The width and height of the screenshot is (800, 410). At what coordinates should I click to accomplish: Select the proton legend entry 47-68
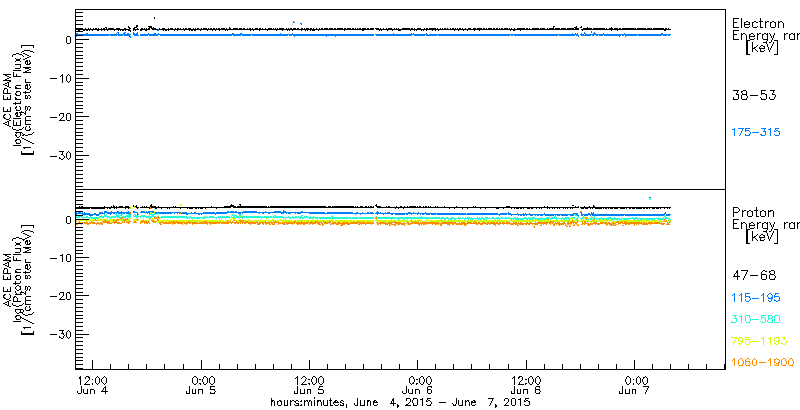(754, 276)
